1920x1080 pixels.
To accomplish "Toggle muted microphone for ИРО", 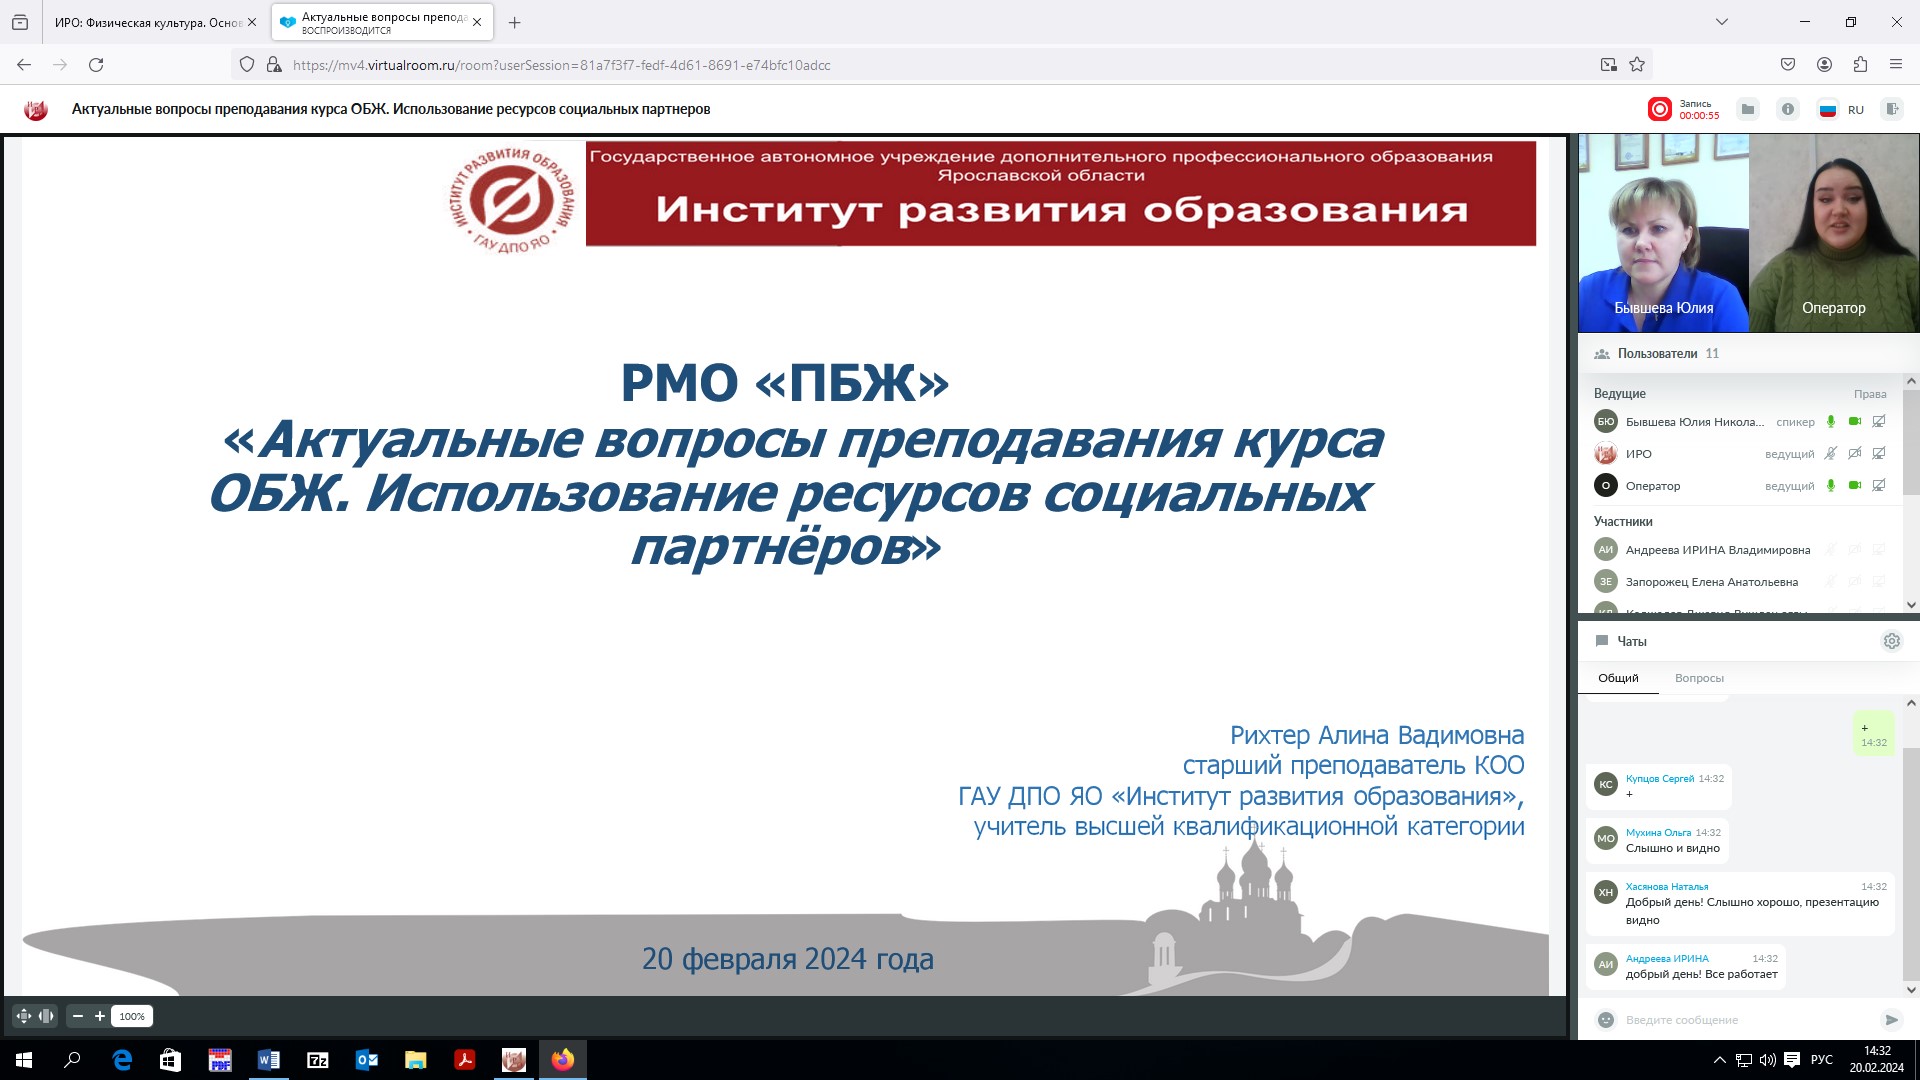I will [x=1831, y=454].
